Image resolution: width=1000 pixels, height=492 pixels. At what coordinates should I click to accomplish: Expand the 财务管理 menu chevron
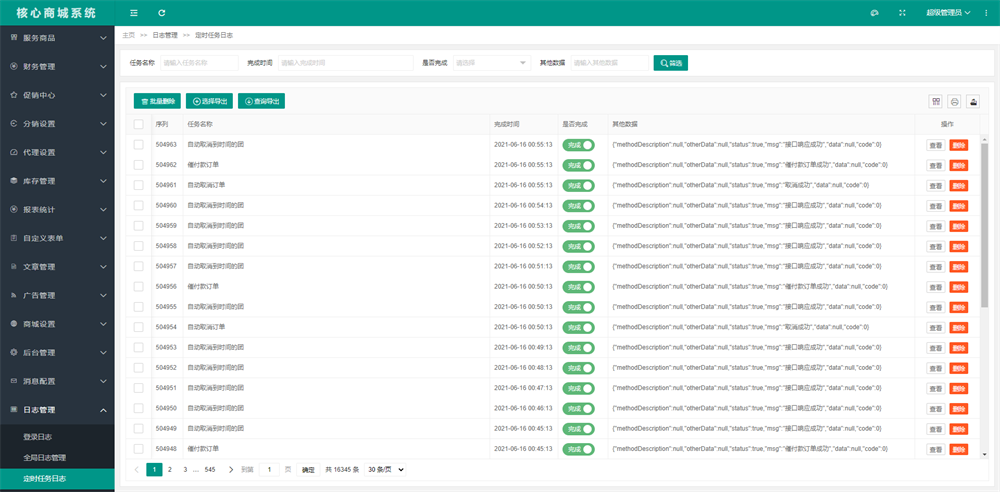pos(103,67)
